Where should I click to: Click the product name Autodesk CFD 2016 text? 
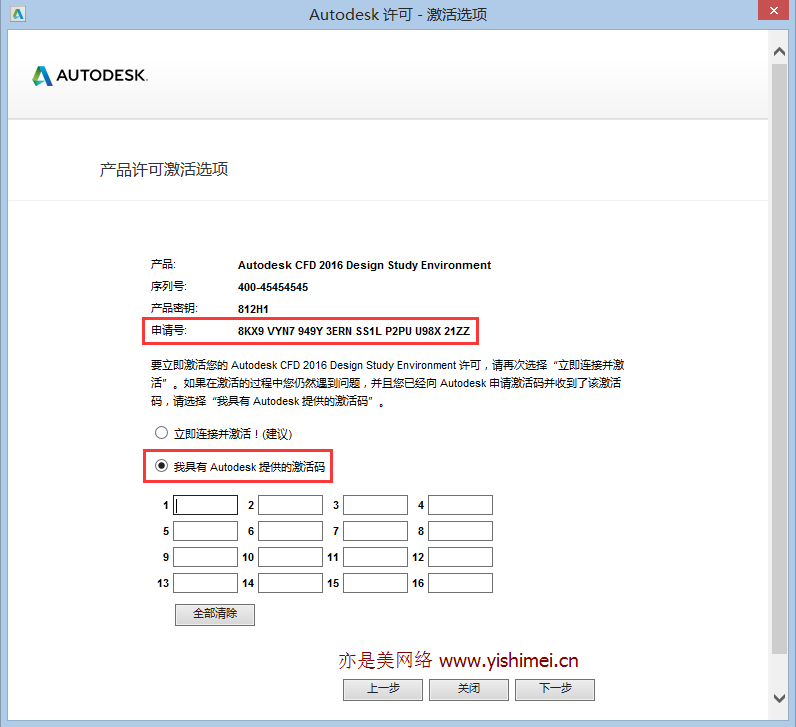[x=364, y=265]
